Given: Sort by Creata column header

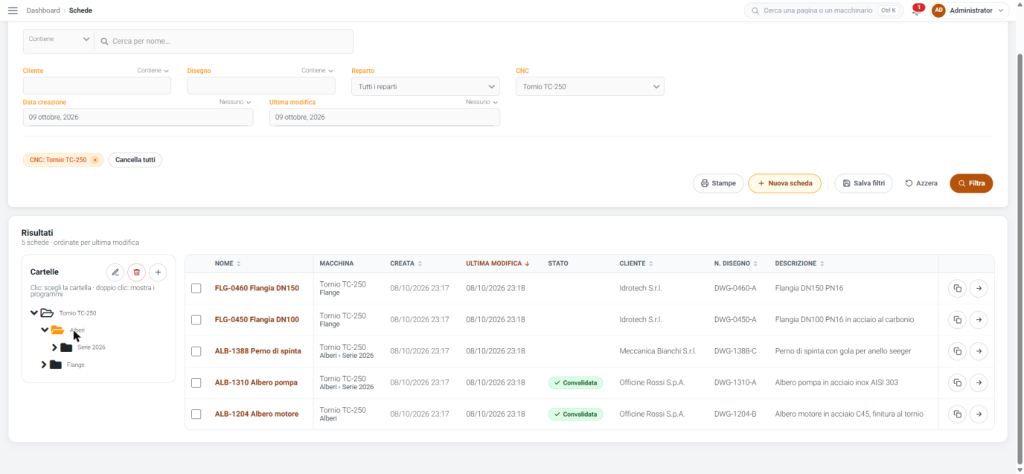Looking at the screenshot, I should [406, 264].
